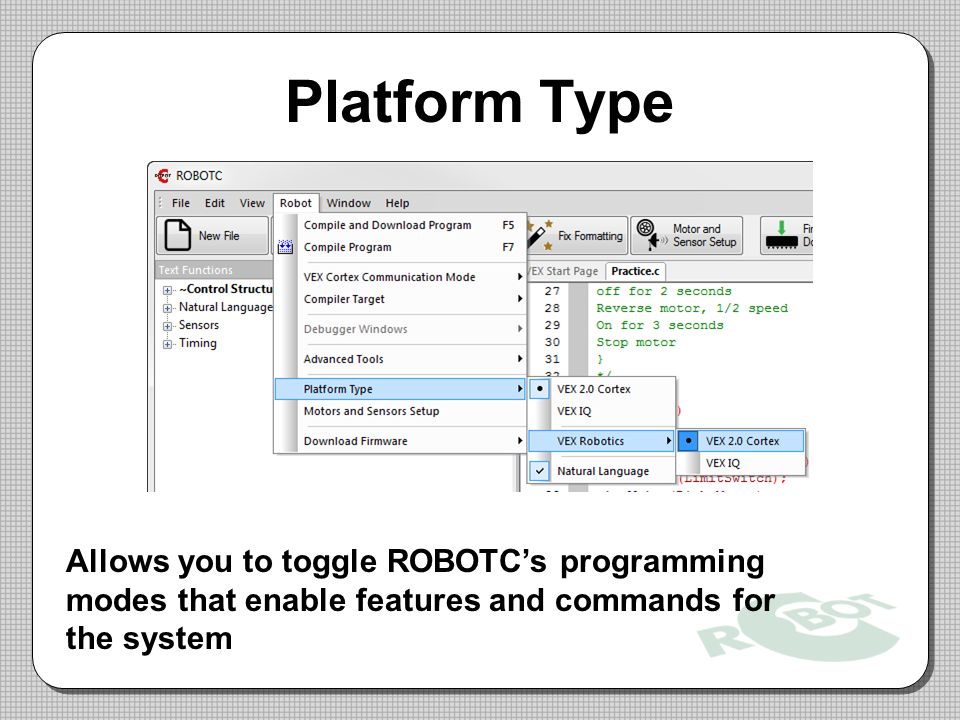Click the Fix Formatting toolbar button
This screenshot has width=960, height=720.
[576, 235]
